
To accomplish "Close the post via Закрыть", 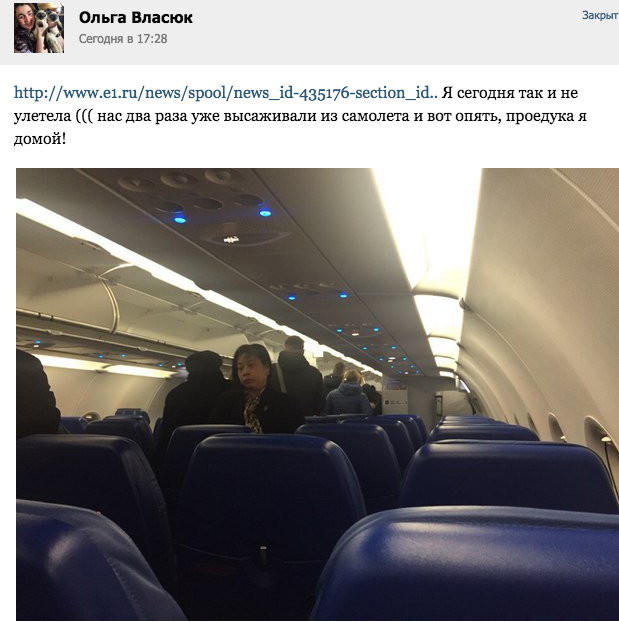I will pyautogui.click(x=600, y=15).
